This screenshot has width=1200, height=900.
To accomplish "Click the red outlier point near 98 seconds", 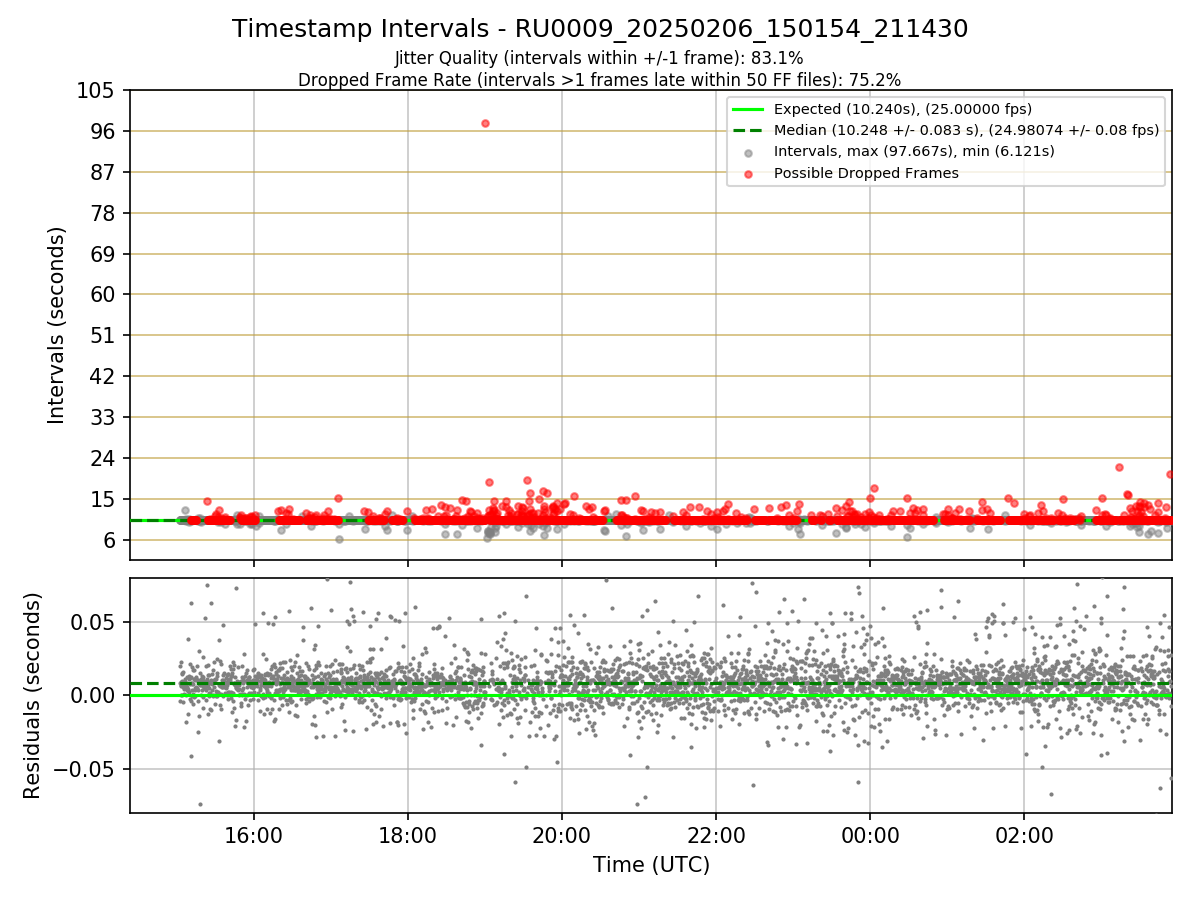I will point(485,123).
